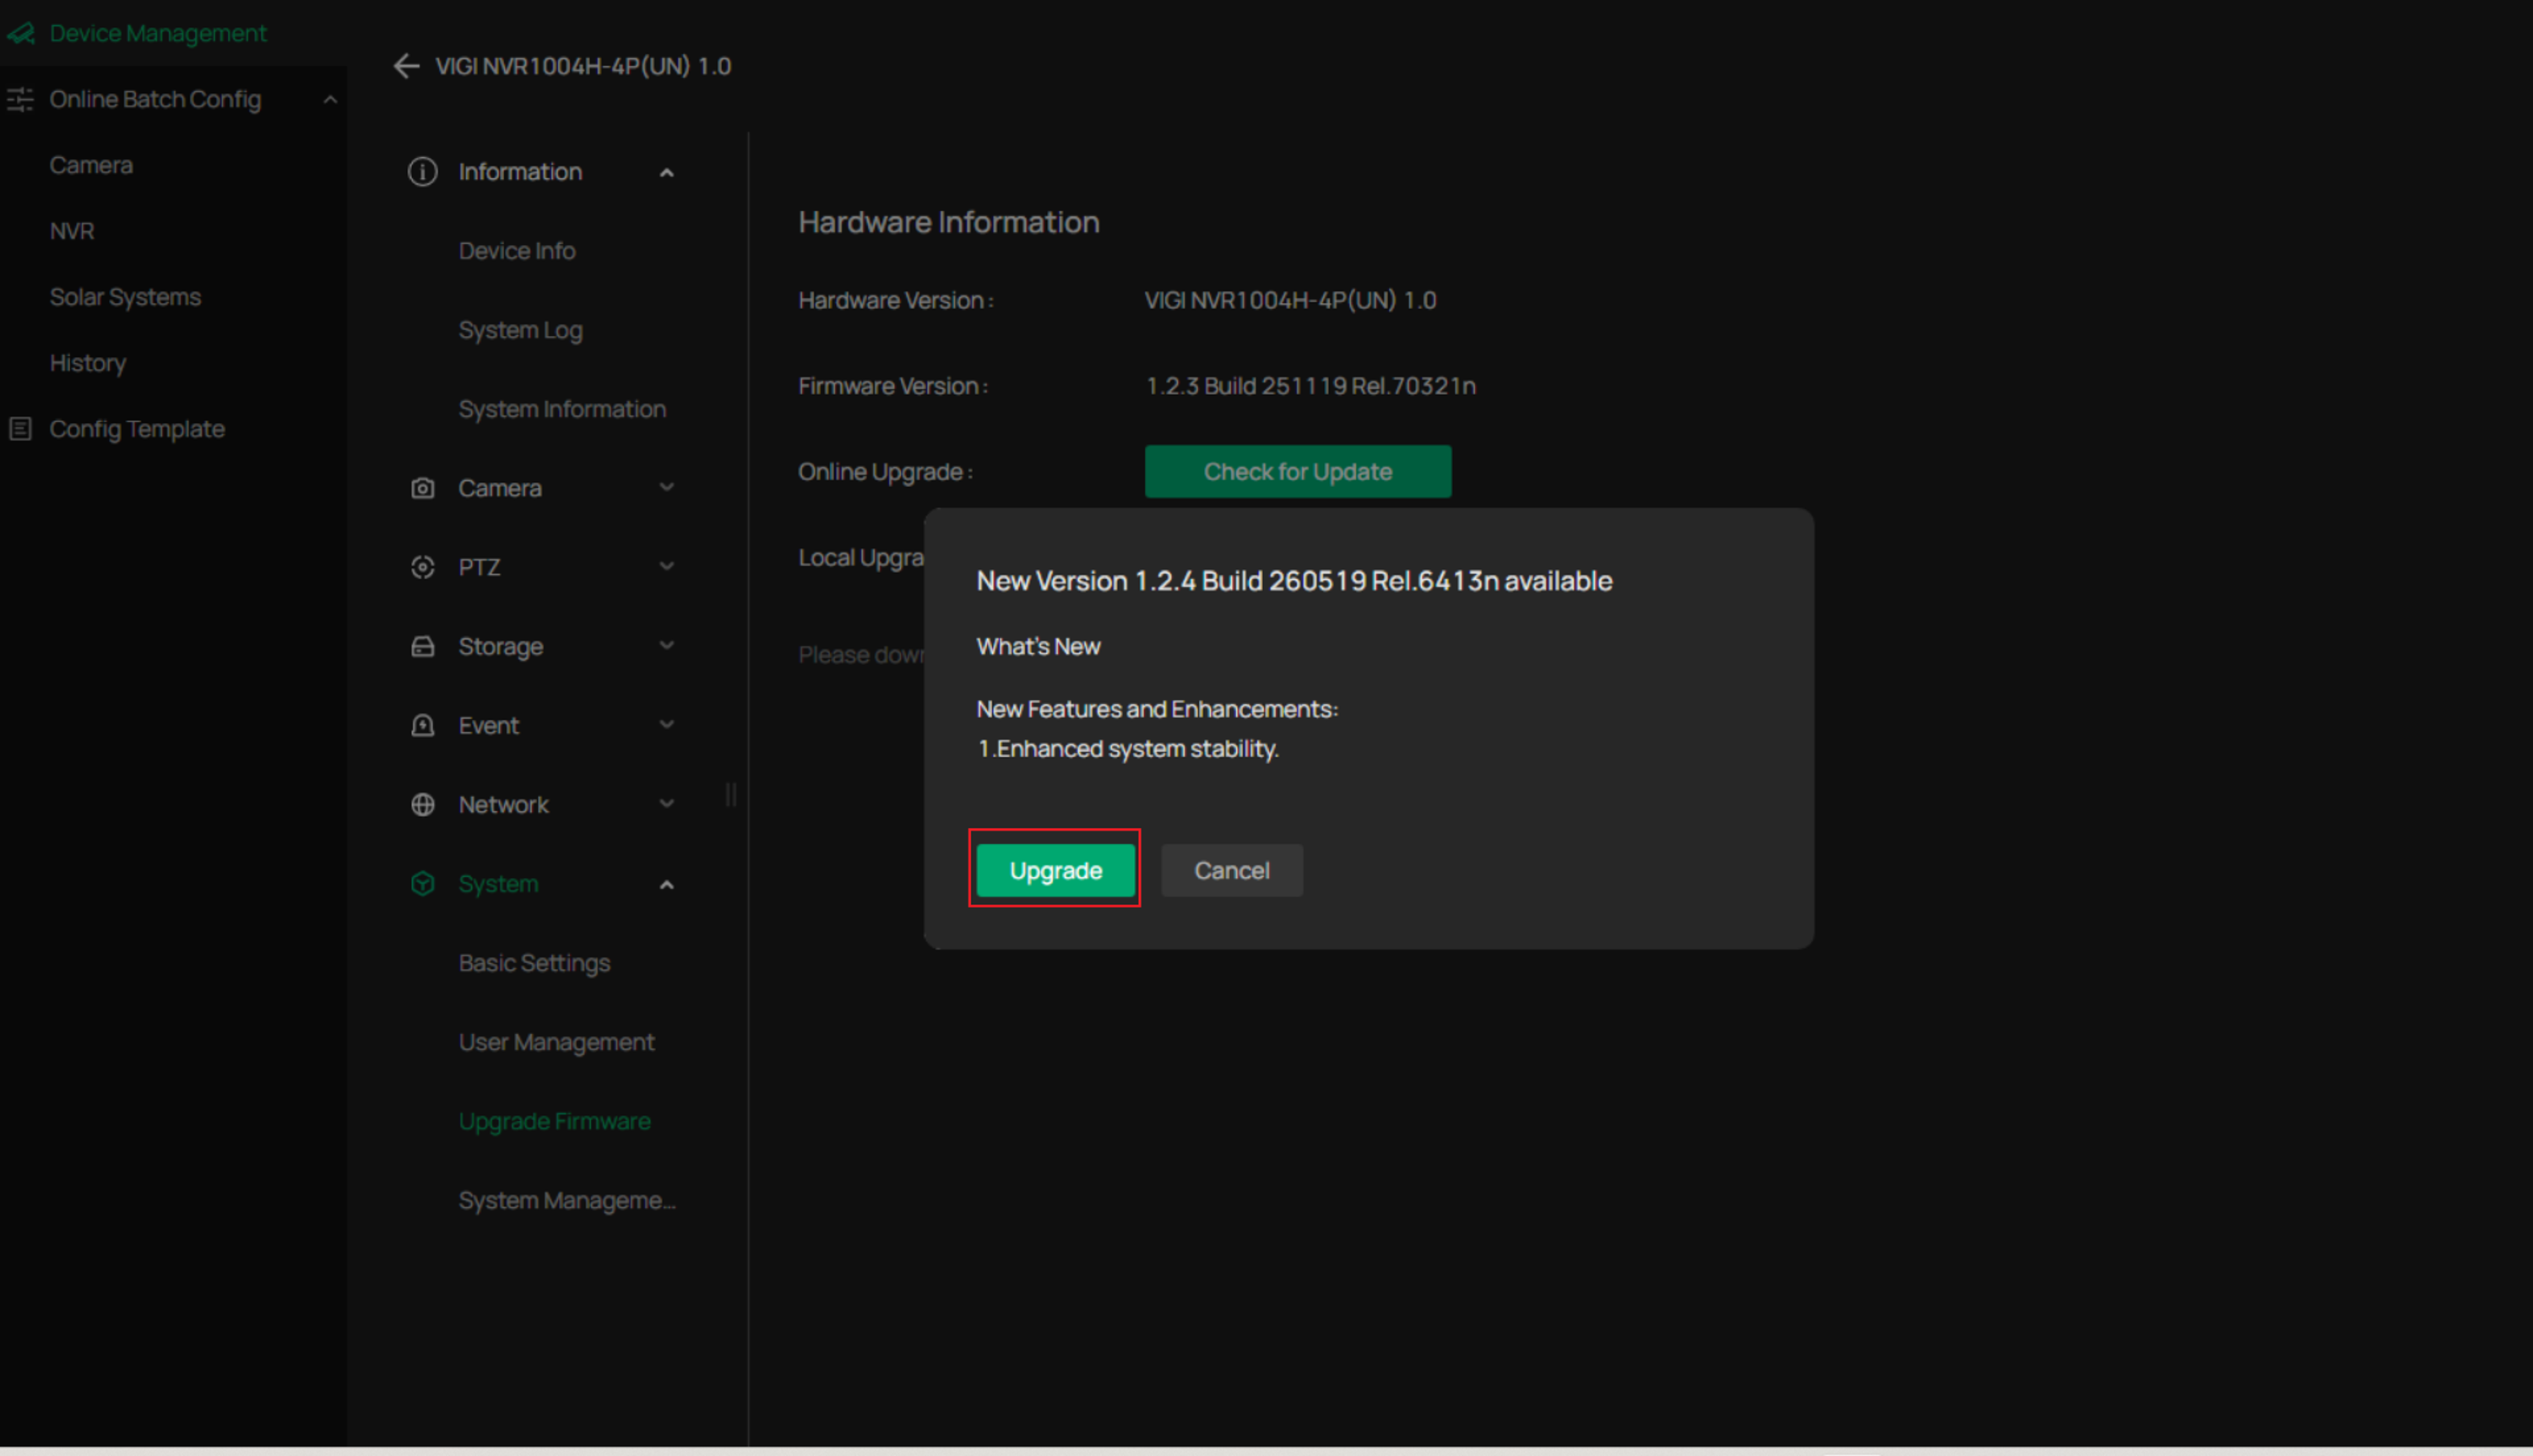The height and width of the screenshot is (1456, 2533).
Task: Open Config Template in sidebar
Action: [137, 429]
